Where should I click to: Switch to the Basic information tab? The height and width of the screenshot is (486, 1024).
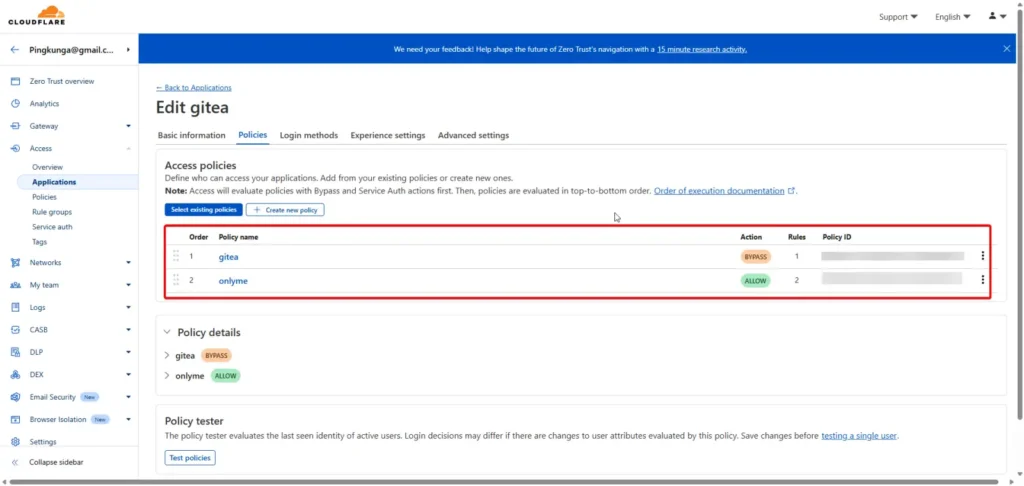191,135
